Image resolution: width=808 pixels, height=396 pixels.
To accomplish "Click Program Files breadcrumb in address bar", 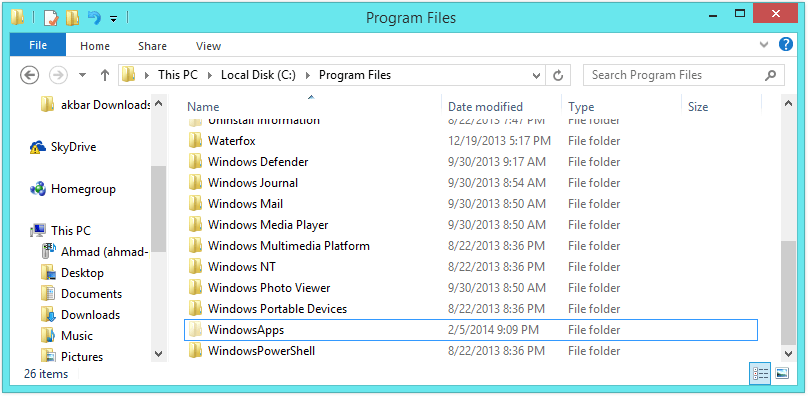I will click(x=355, y=75).
